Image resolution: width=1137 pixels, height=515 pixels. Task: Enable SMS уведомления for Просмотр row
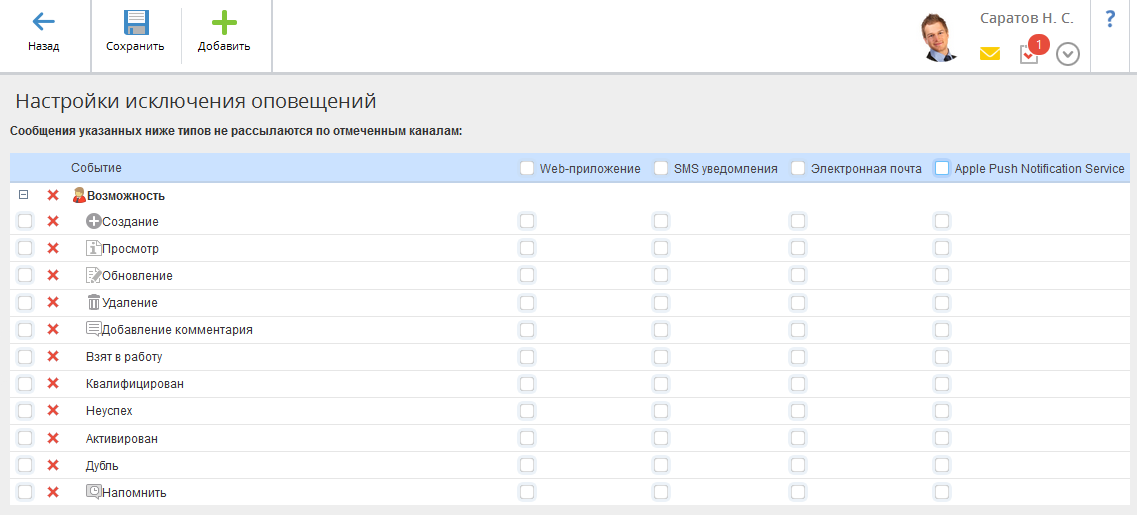(x=661, y=248)
